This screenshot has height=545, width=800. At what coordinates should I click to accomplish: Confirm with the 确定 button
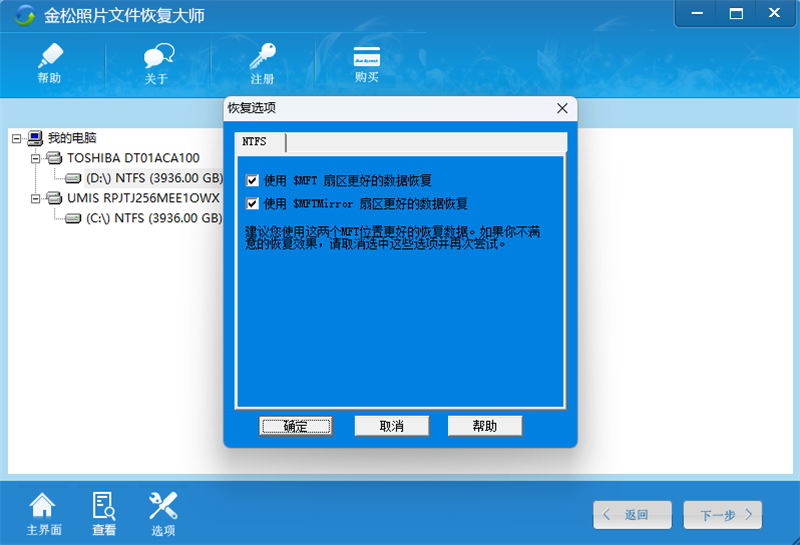pos(296,426)
